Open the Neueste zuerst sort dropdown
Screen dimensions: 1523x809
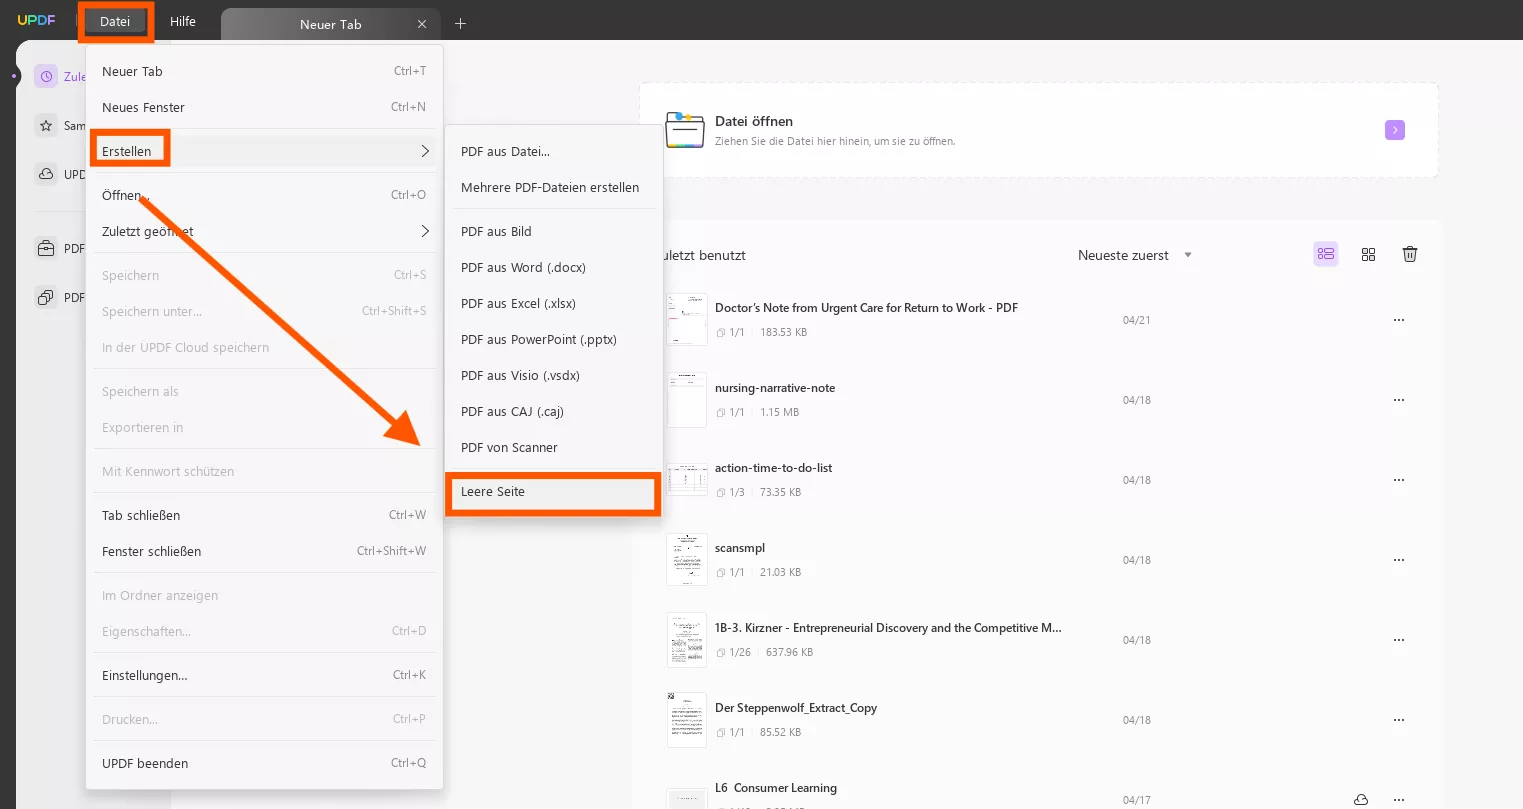tap(1135, 255)
